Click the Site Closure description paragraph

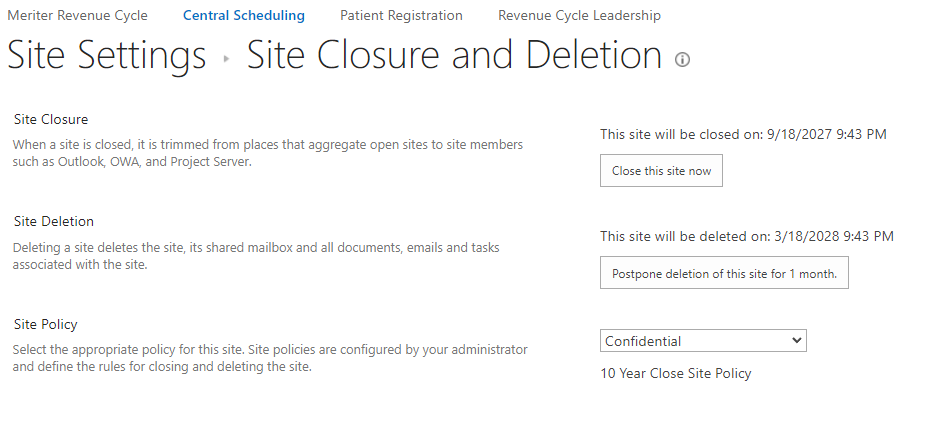(x=268, y=153)
